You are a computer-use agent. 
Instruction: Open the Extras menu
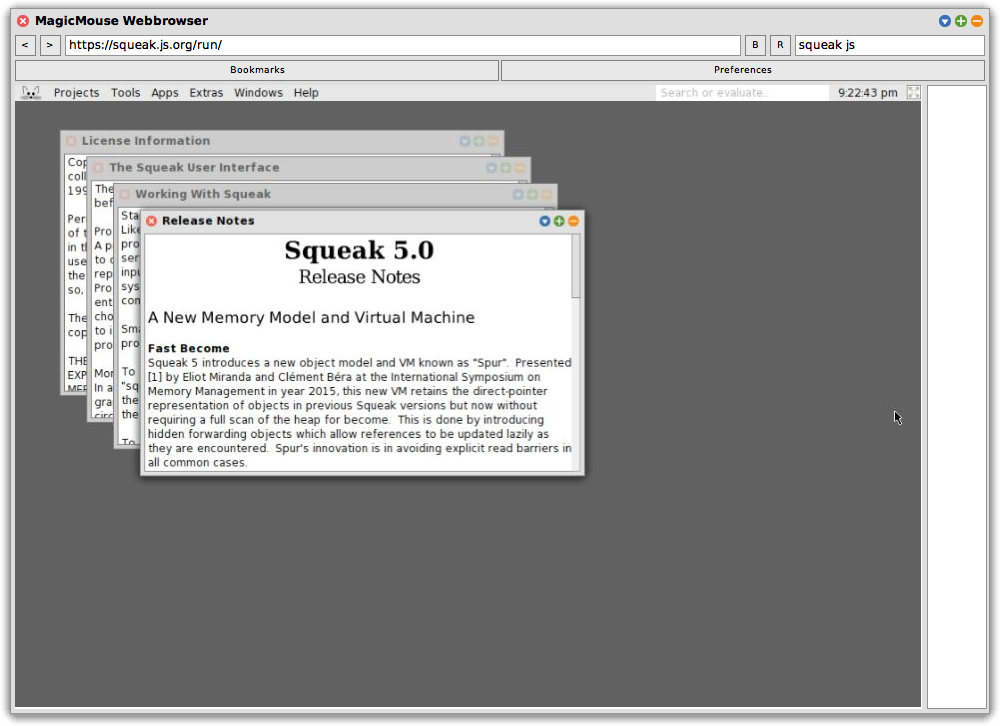pos(206,93)
